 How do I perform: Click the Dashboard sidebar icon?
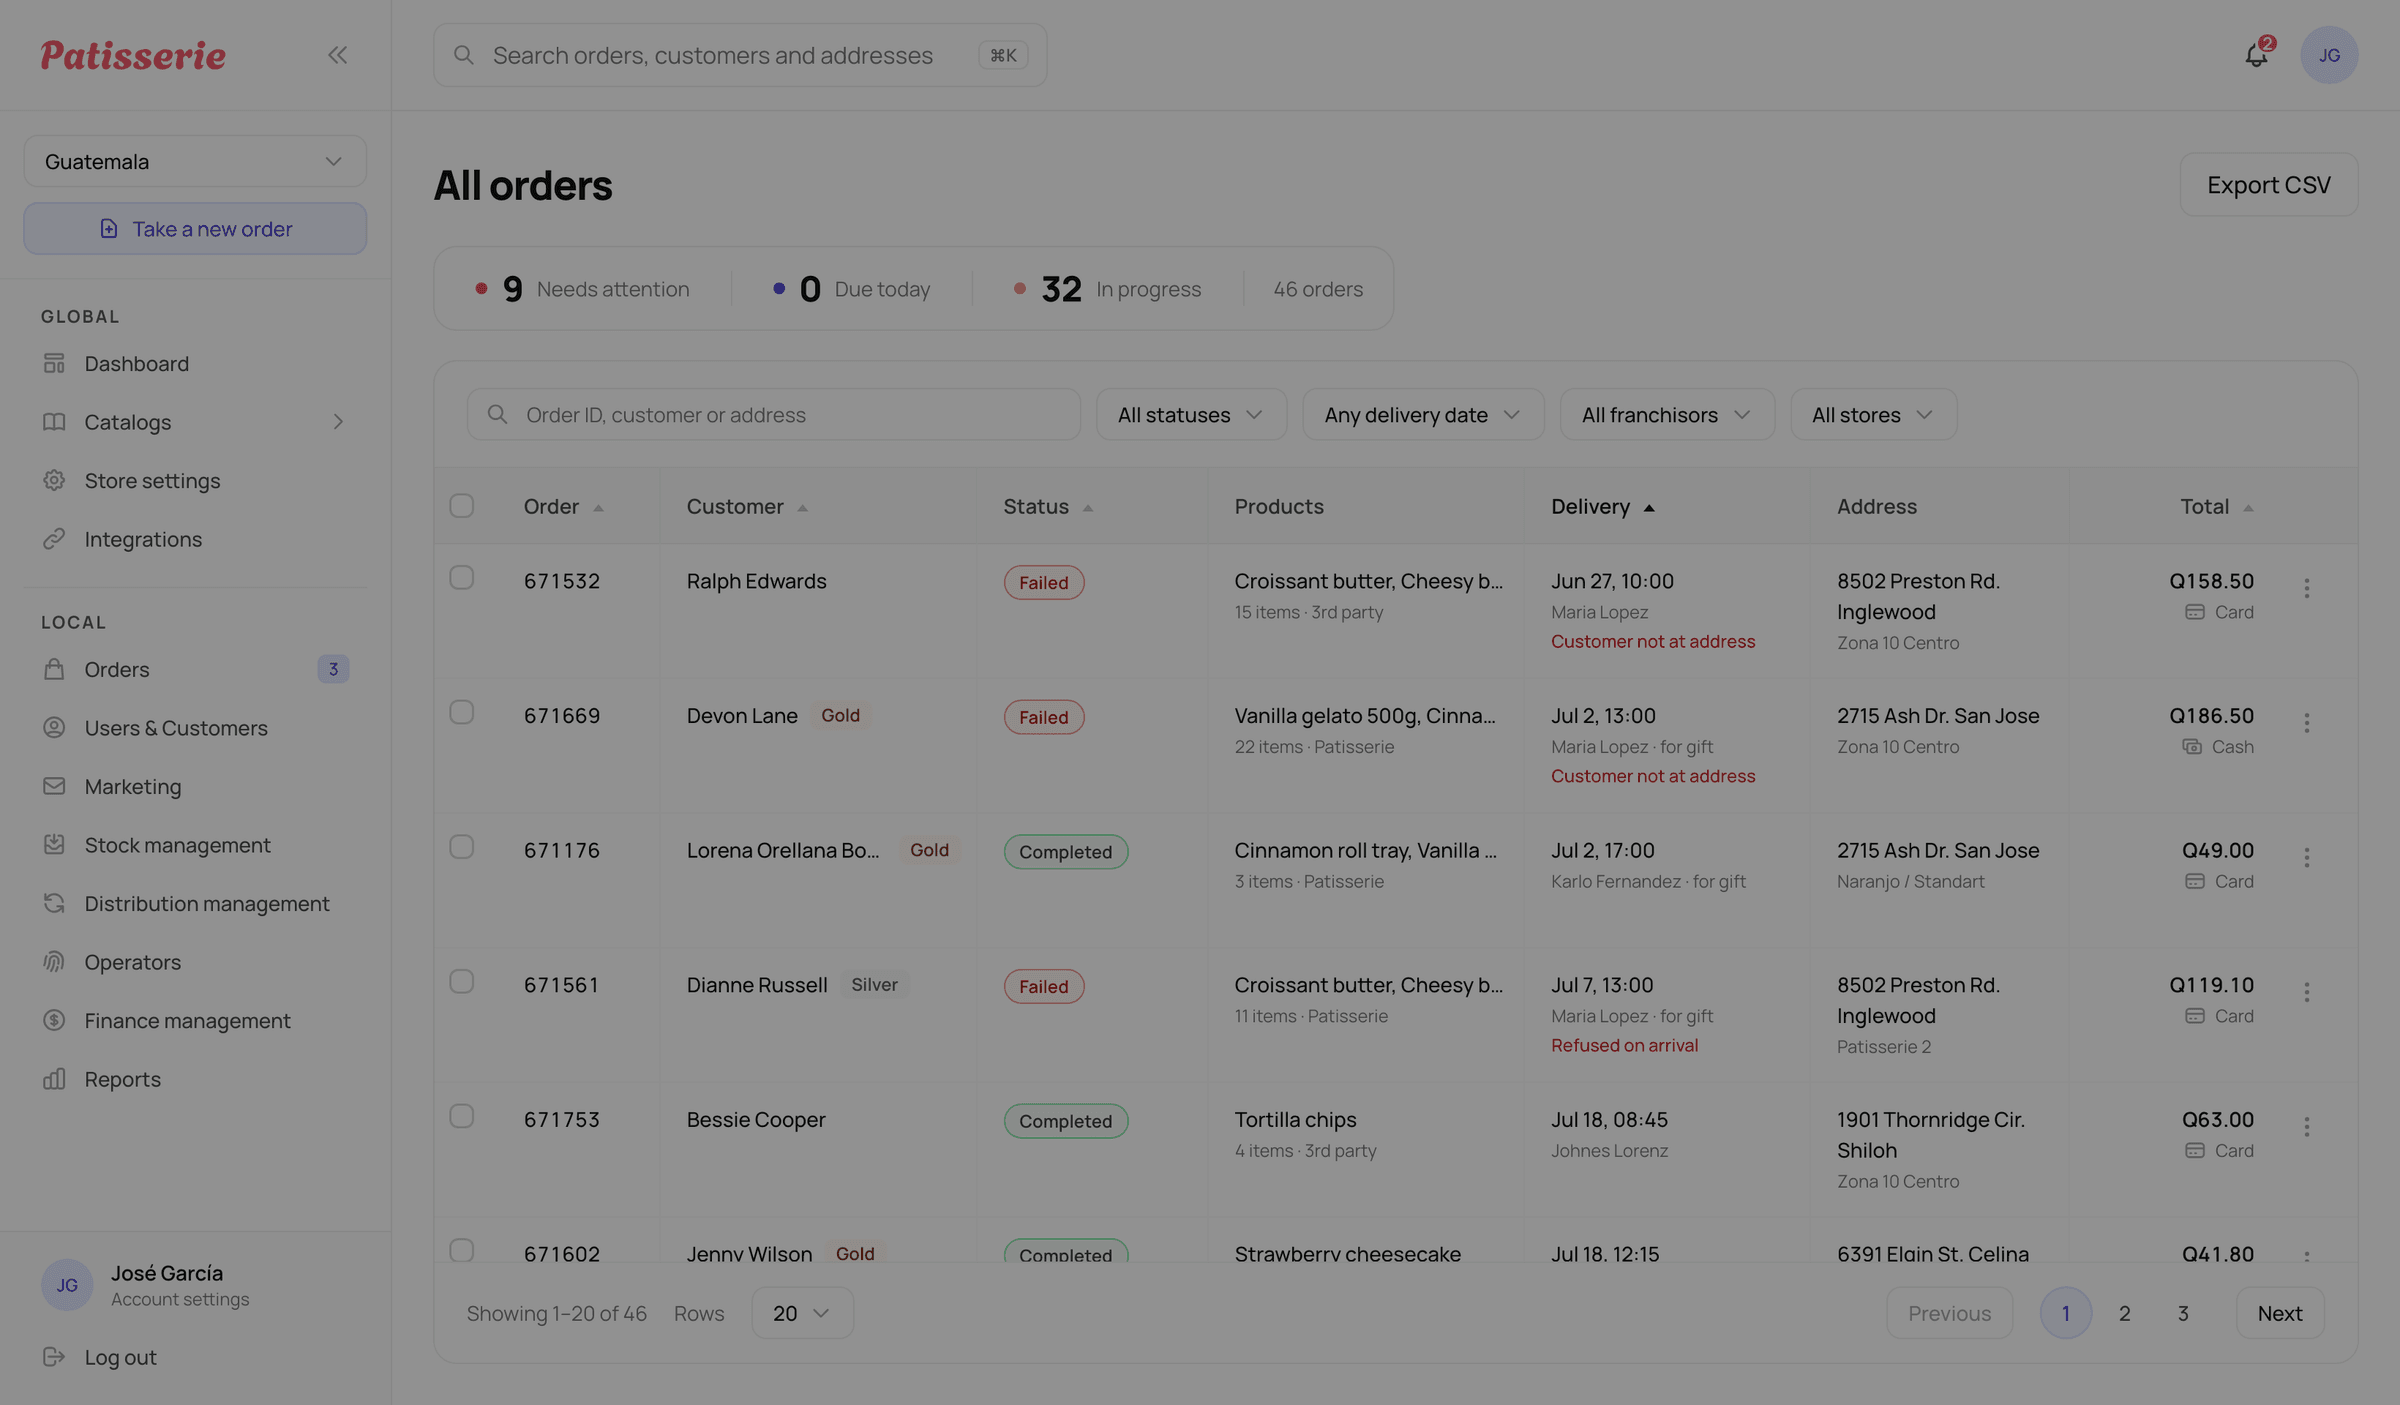click(x=54, y=363)
